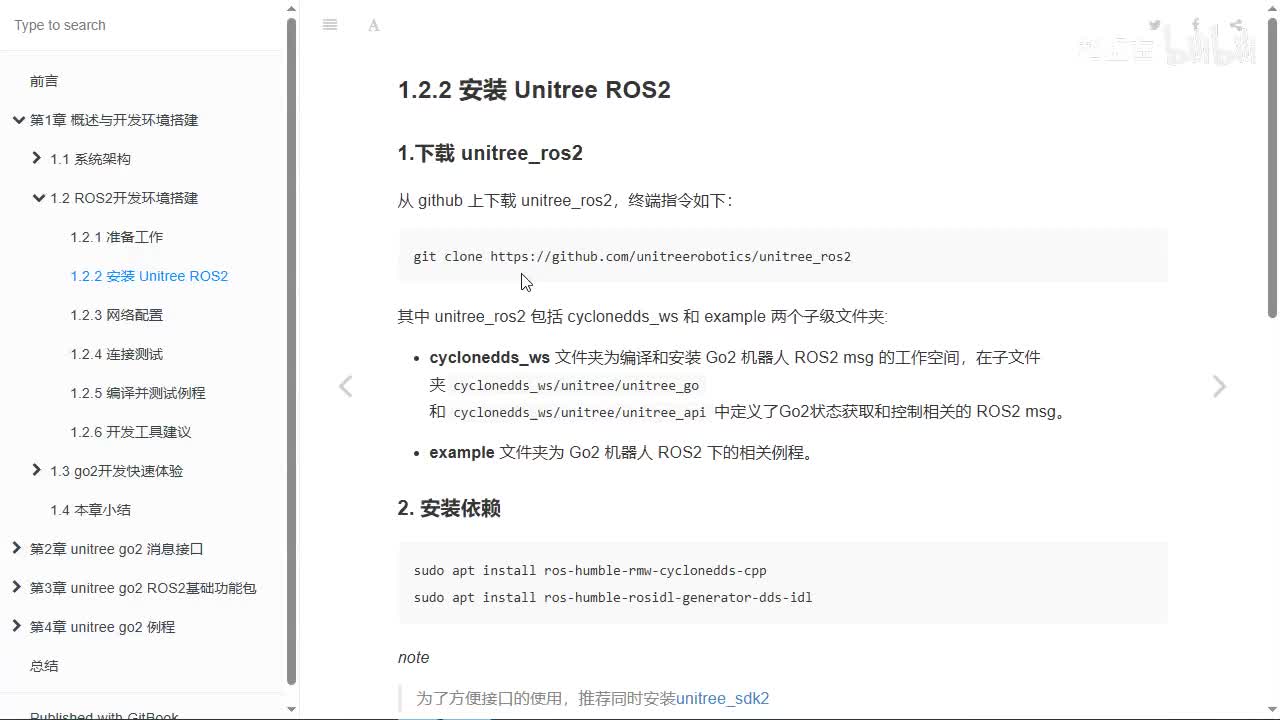Go to previous page arrow

click(345, 386)
